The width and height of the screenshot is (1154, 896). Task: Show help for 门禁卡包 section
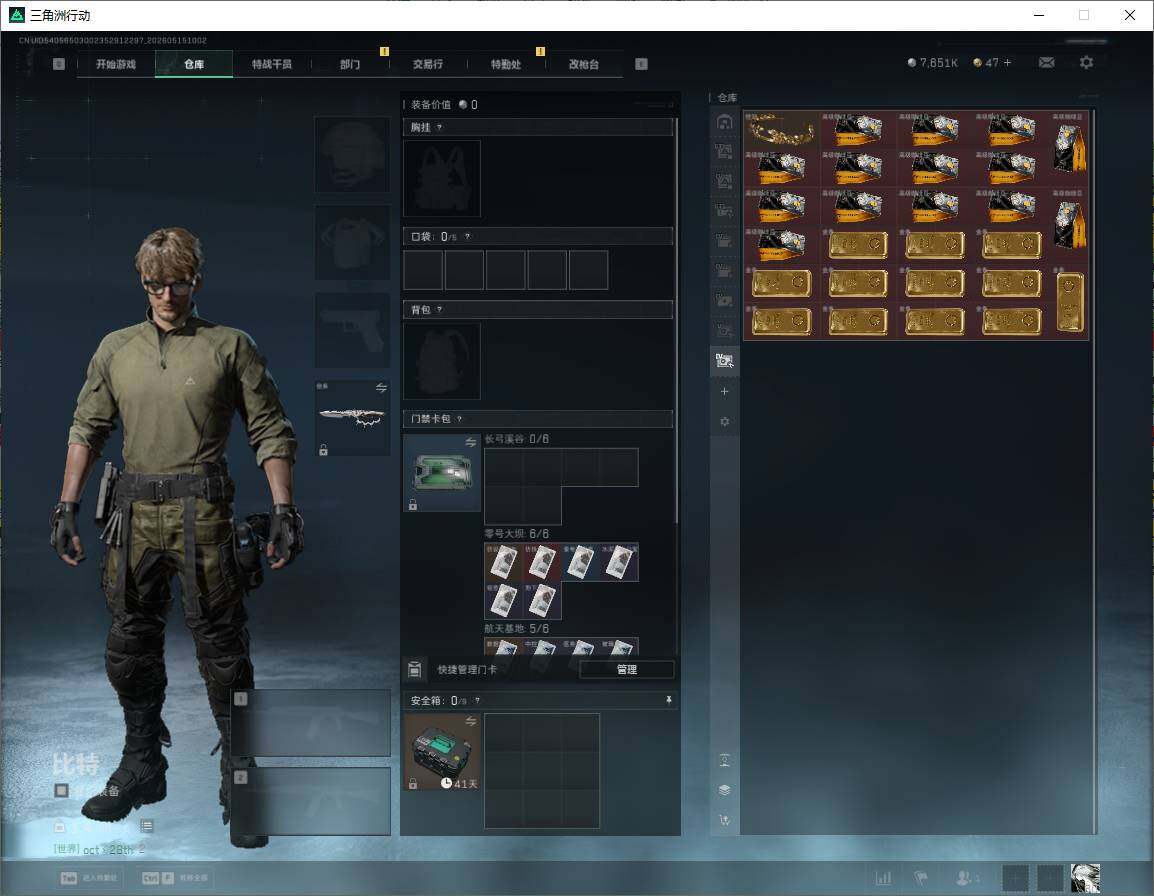point(459,419)
